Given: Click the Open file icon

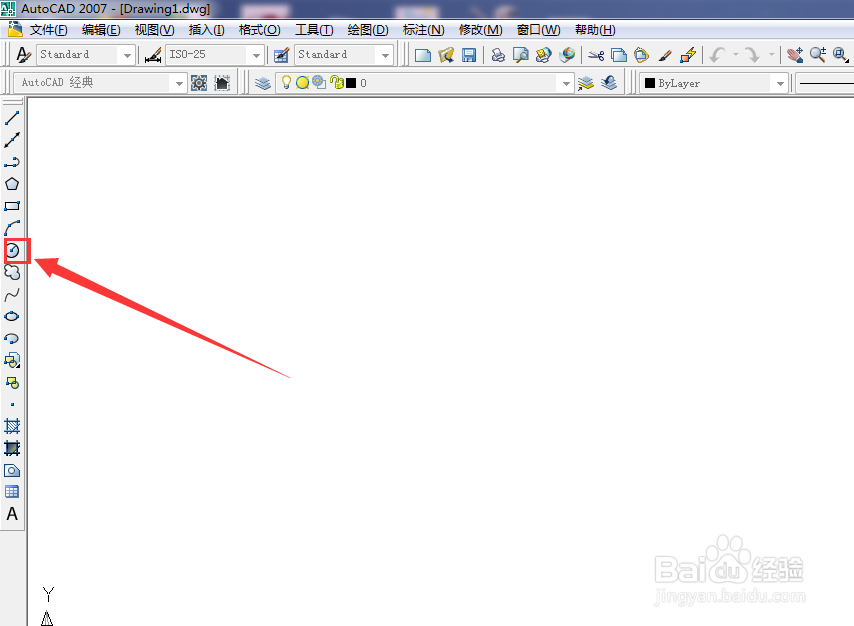Looking at the screenshot, I should point(446,54).
